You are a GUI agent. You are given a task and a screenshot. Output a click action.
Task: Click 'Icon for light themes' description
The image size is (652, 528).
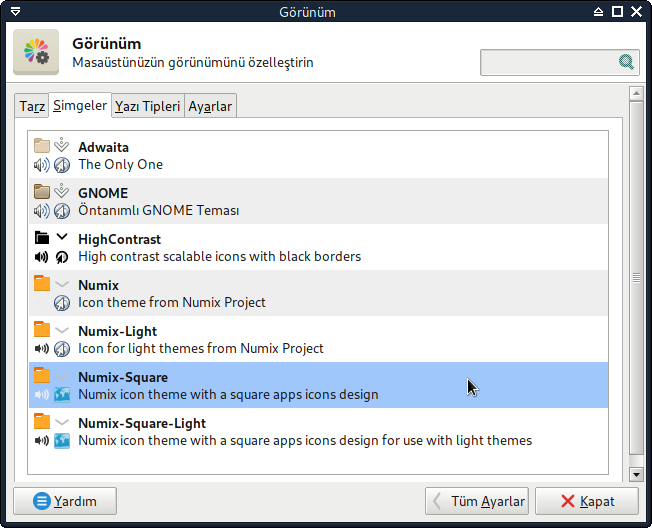(201, 349)
